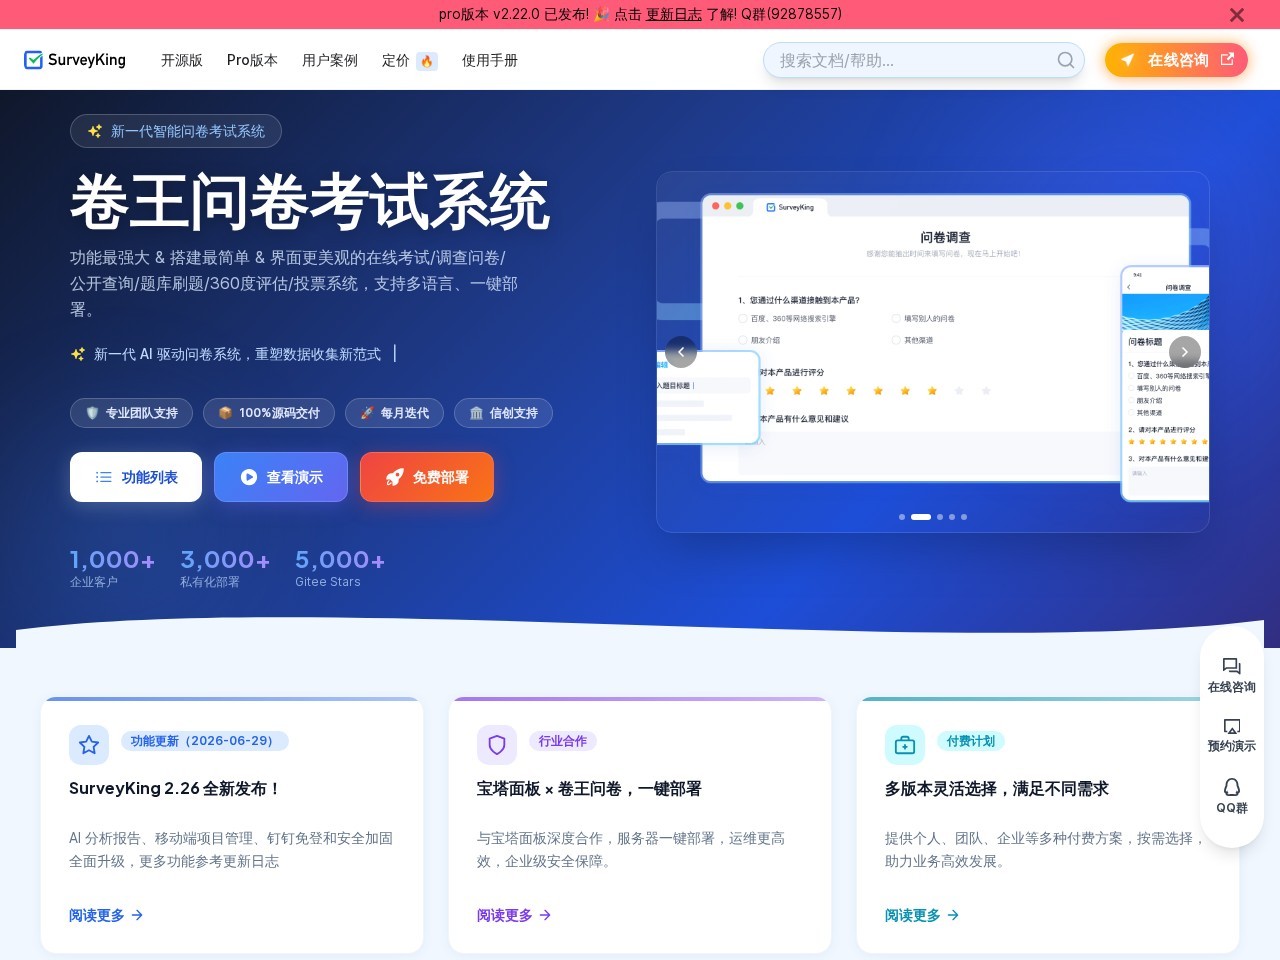Viewport: 1280px width, 960px height.
Task: Open the 开源版 menu item
Action: [182, 60]
